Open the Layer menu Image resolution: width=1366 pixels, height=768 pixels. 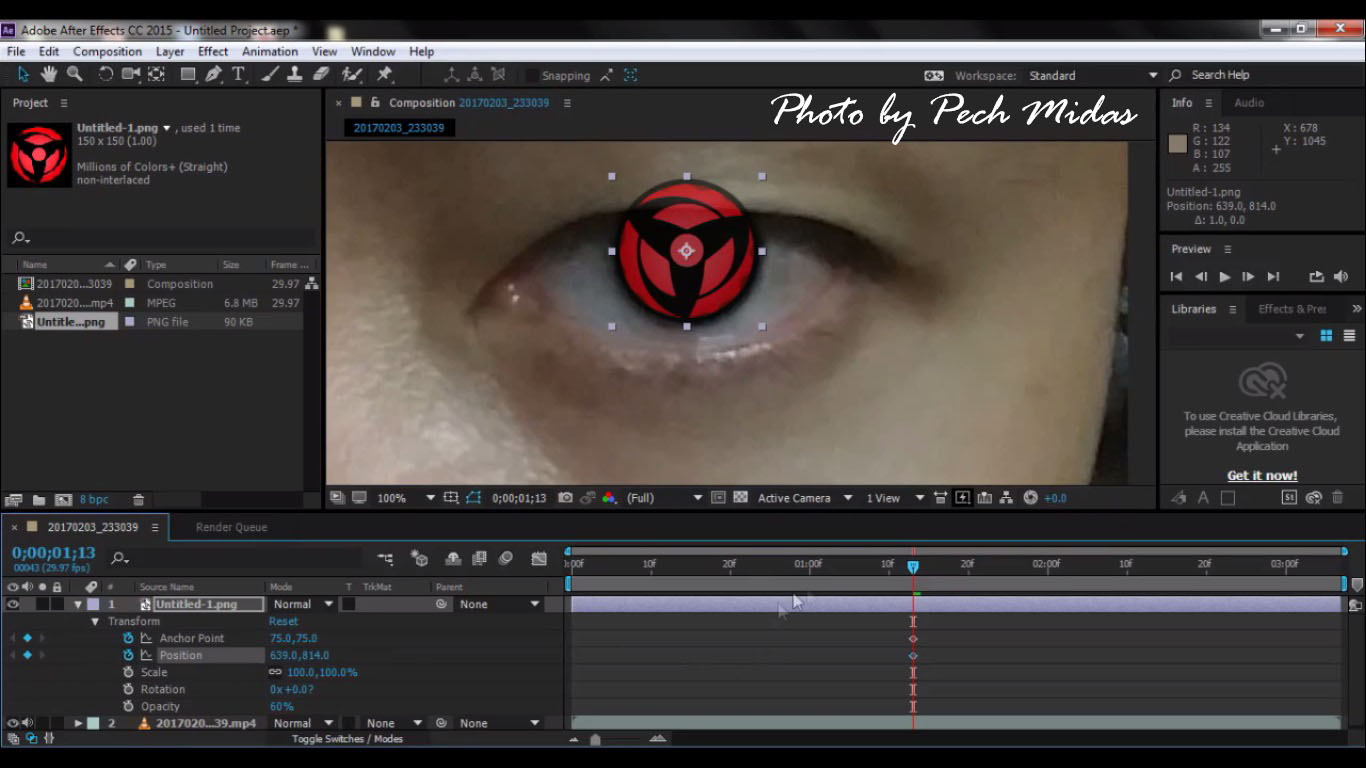(170, 51)
